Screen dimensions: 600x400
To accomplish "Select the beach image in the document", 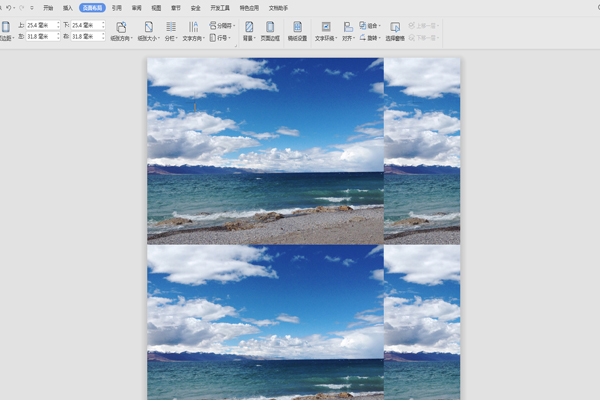I will [265, 150].
